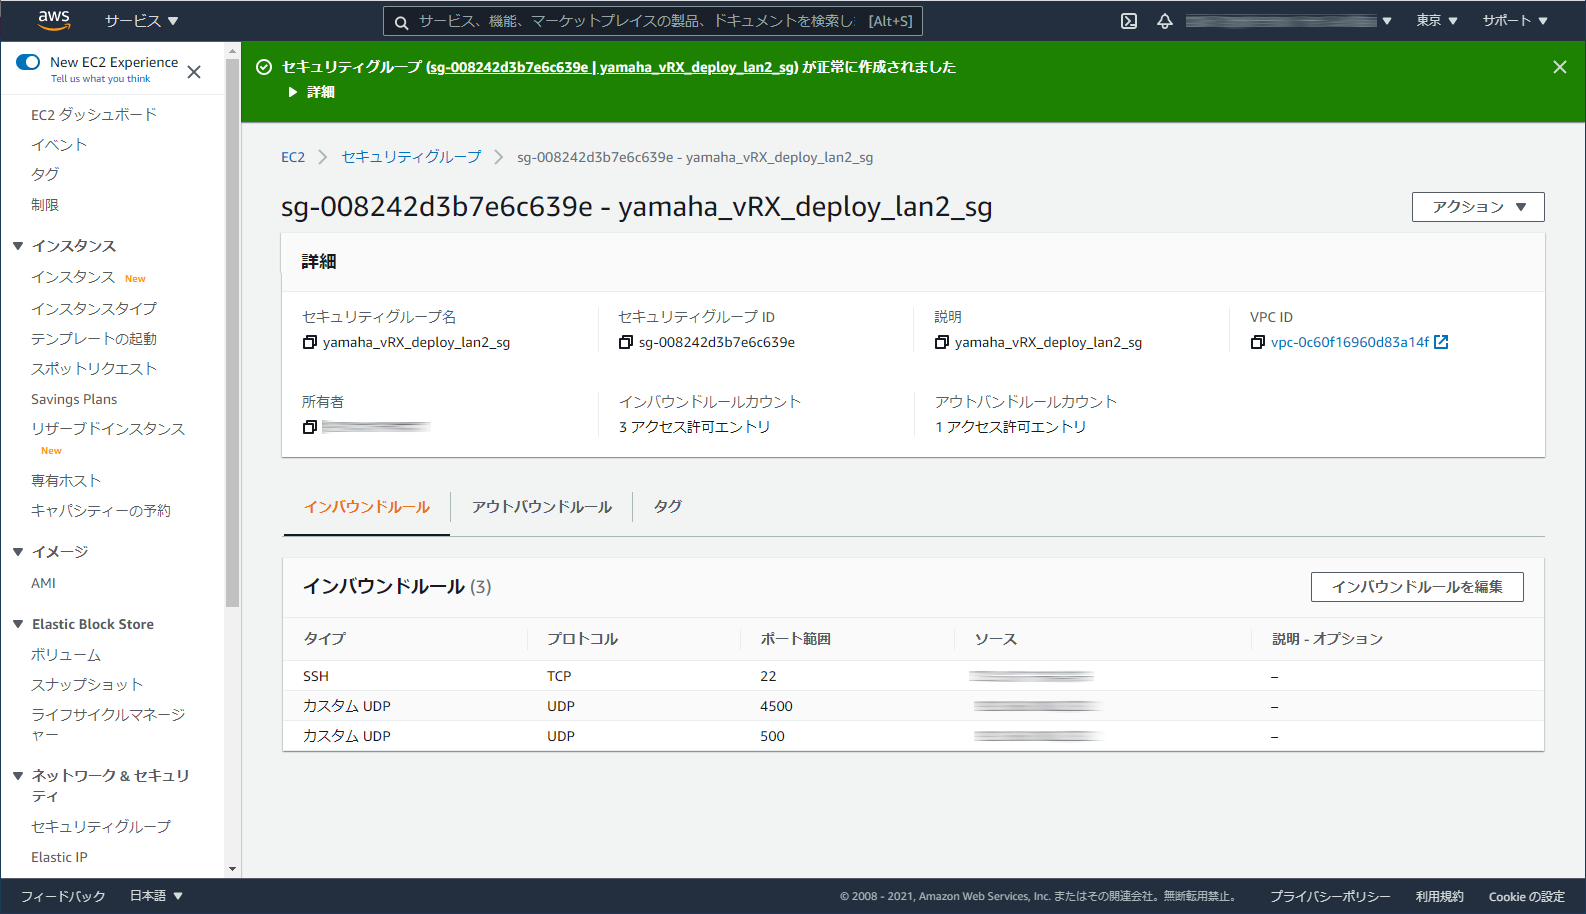1586x914 pixels.
Task: Collapse the Elastic Block Store section
Action: click(18, 624)
